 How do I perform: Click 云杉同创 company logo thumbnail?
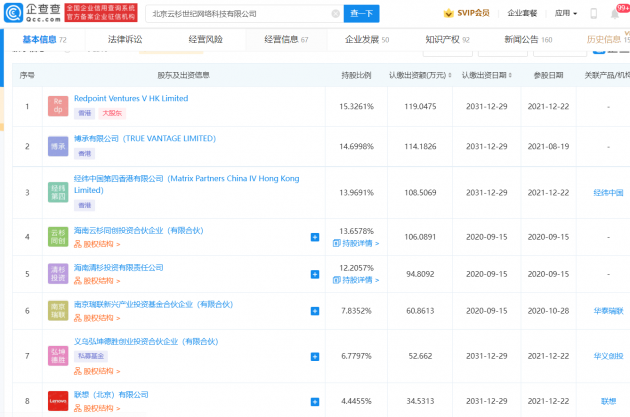(x=58, y=237)
